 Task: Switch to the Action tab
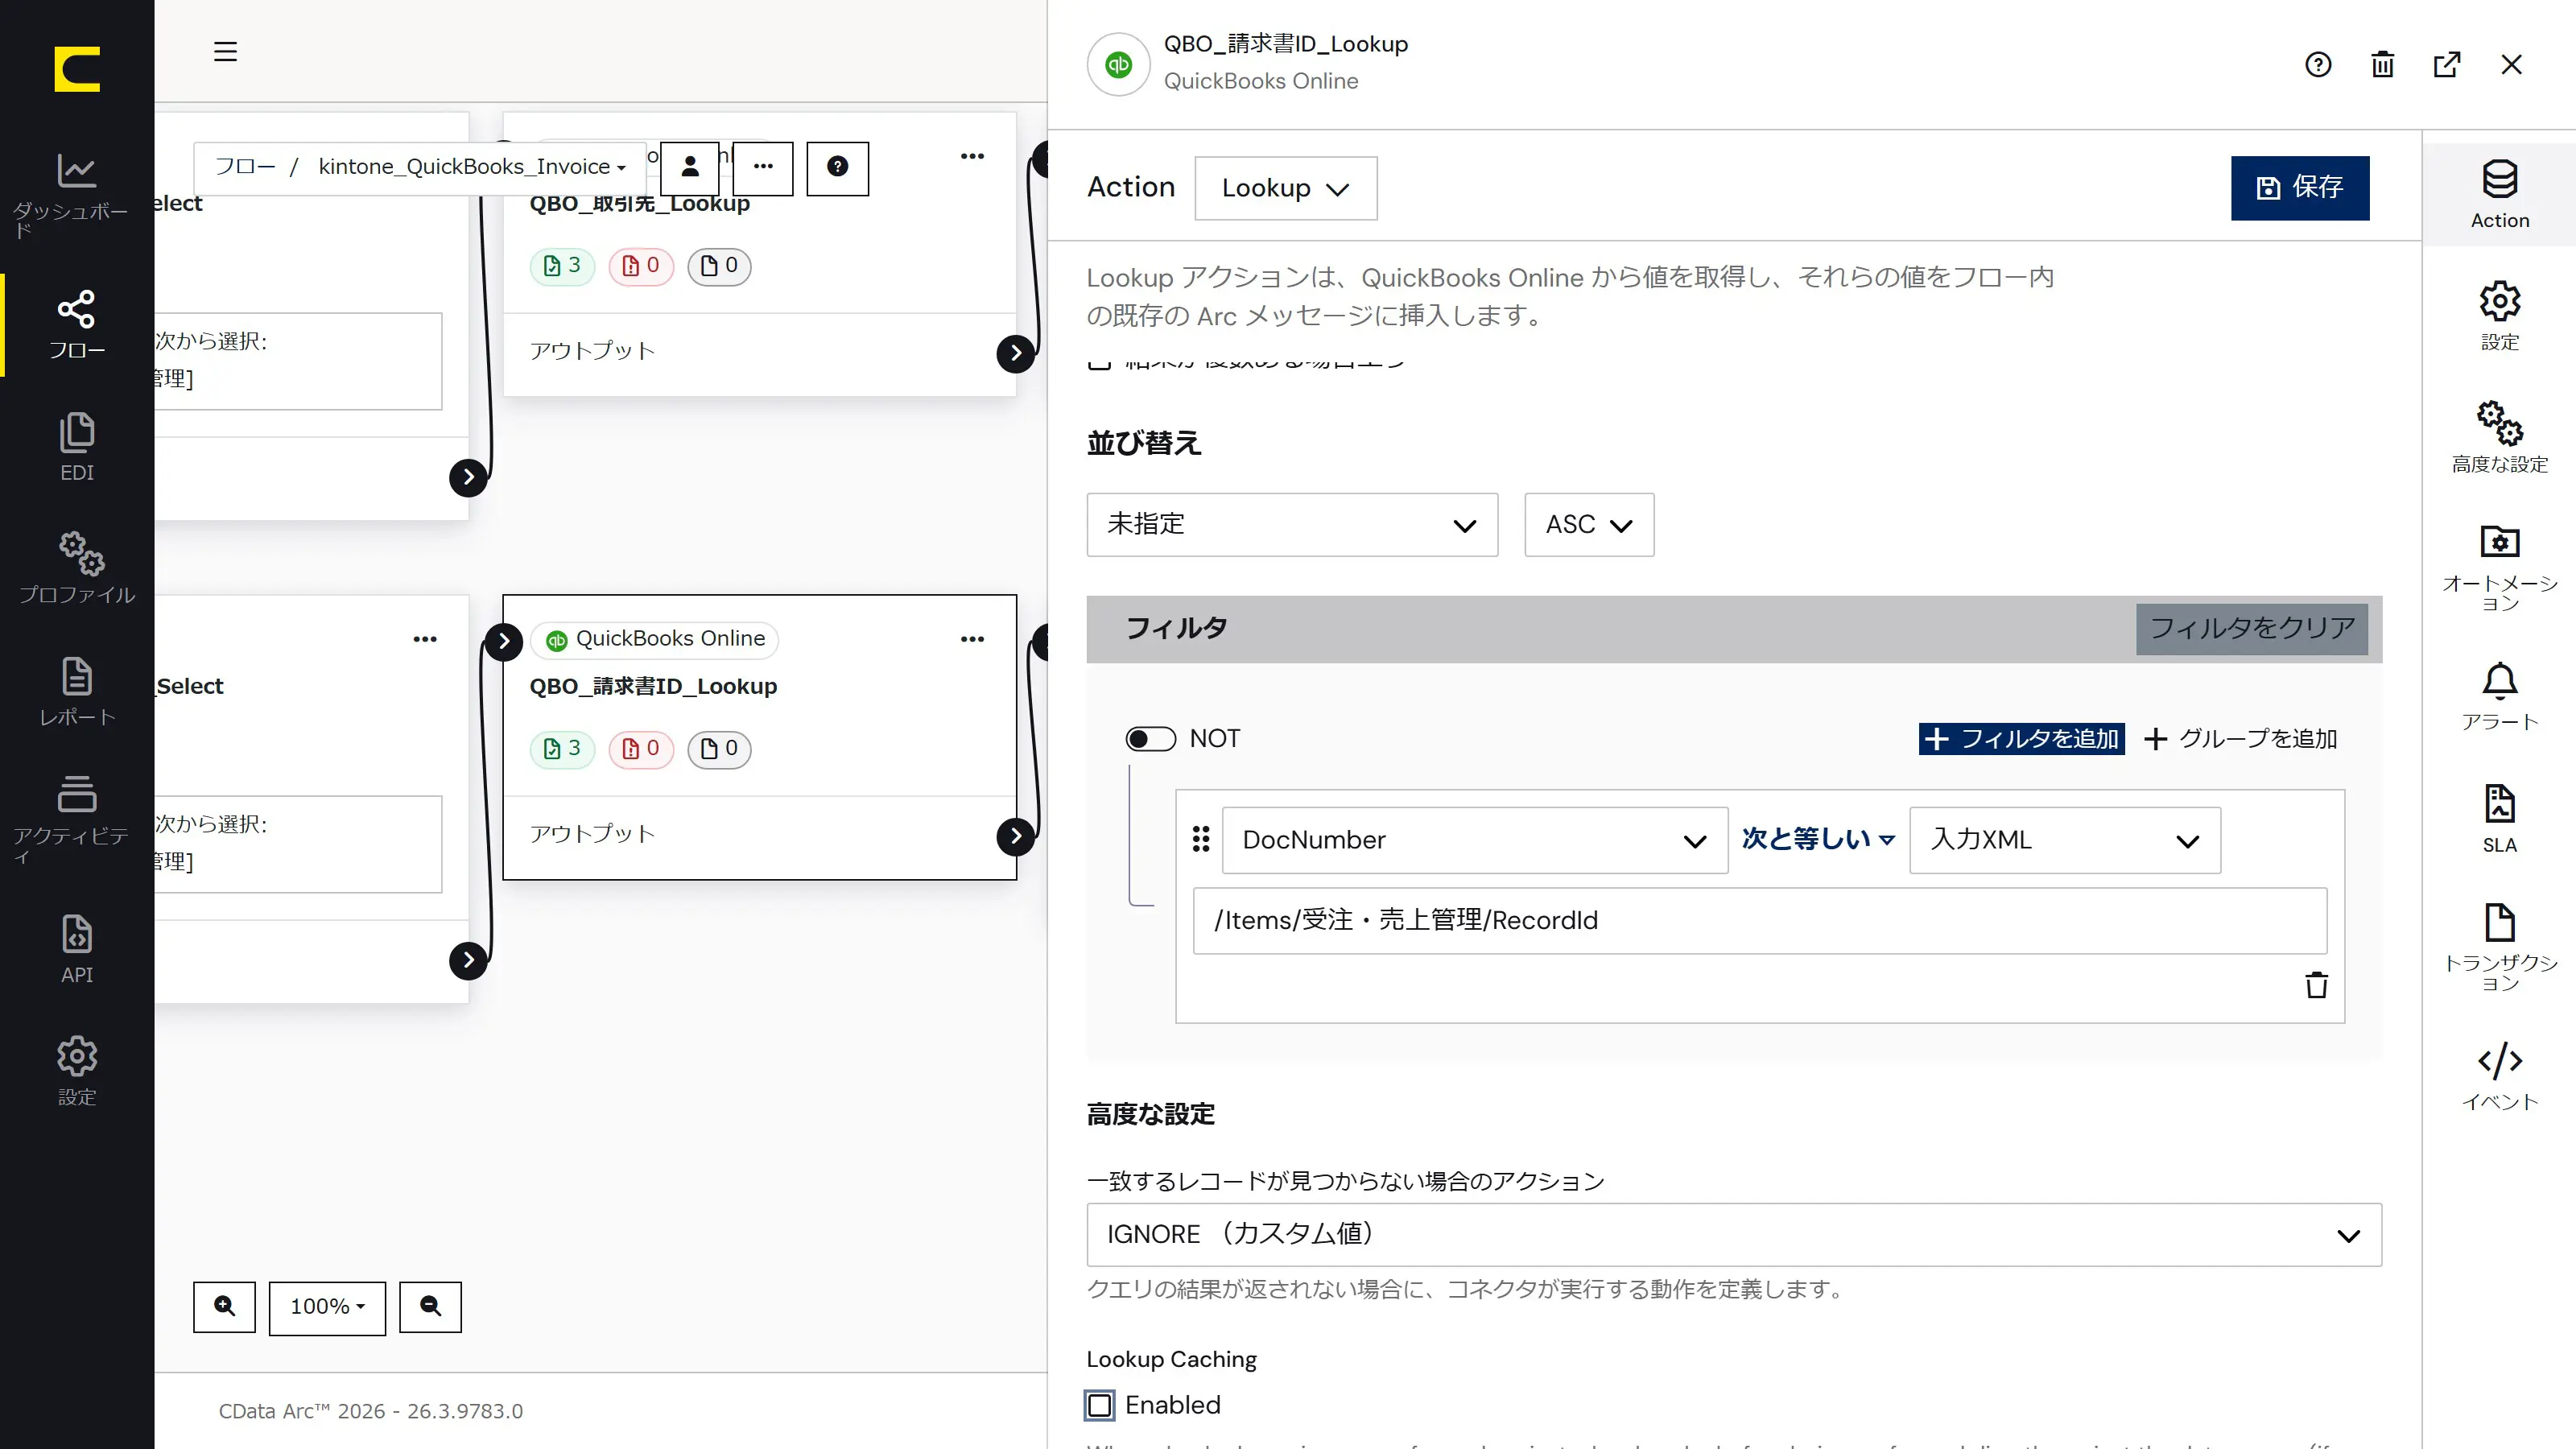(x=2499, y=194)
